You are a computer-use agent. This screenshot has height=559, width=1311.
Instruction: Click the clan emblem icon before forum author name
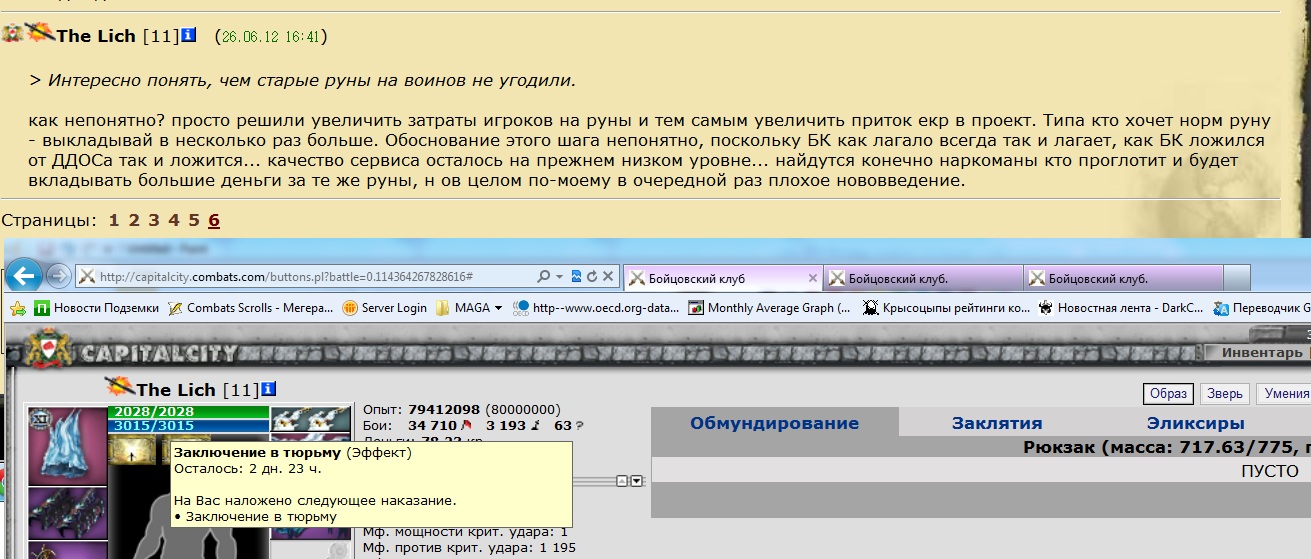[x=13, y=34]
